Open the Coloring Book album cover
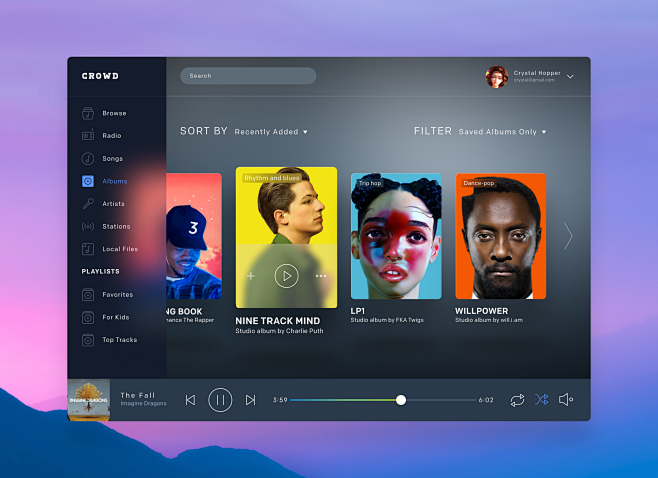Image resolution: width=658 pixels, height=478 pixels. [x=194, y=236]
